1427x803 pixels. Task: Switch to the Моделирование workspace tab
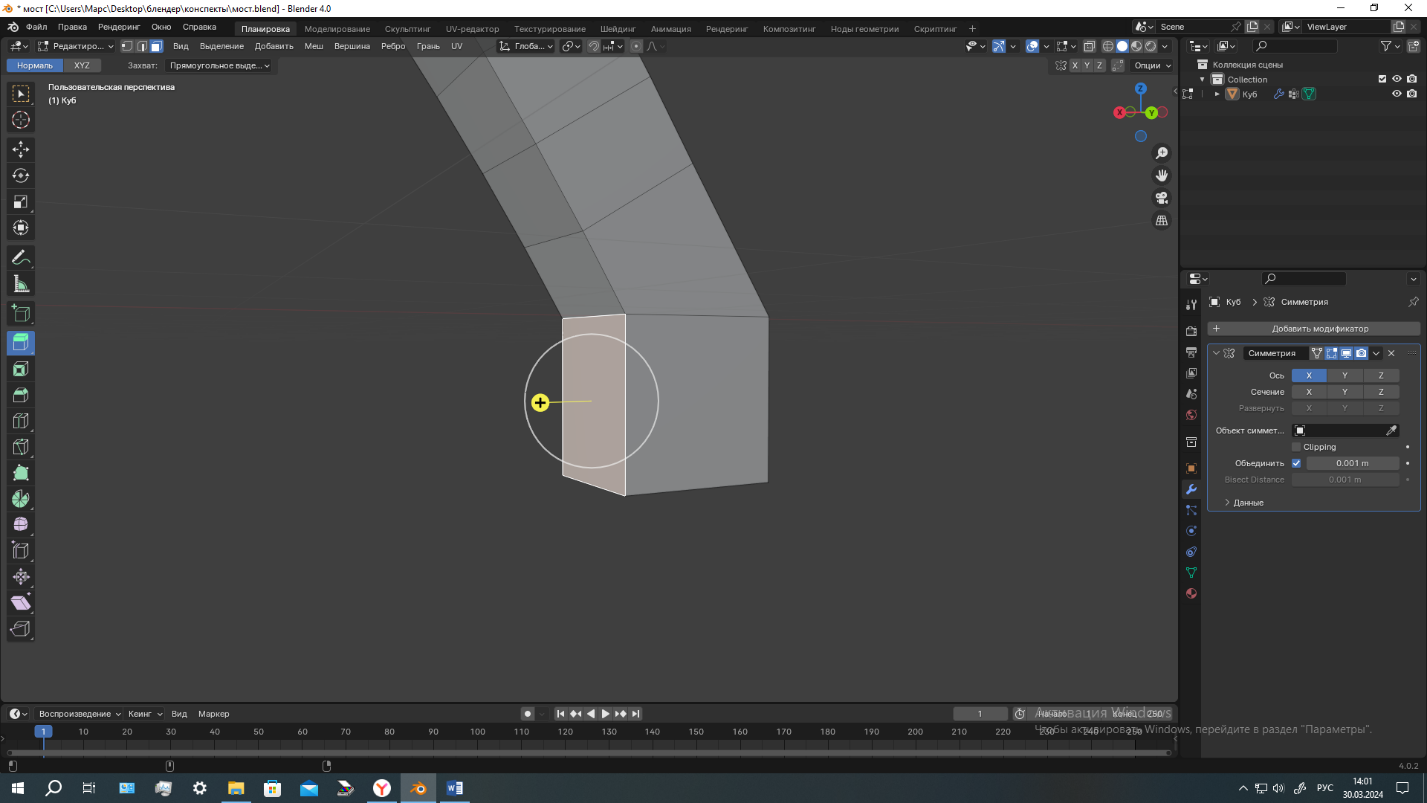337,29
